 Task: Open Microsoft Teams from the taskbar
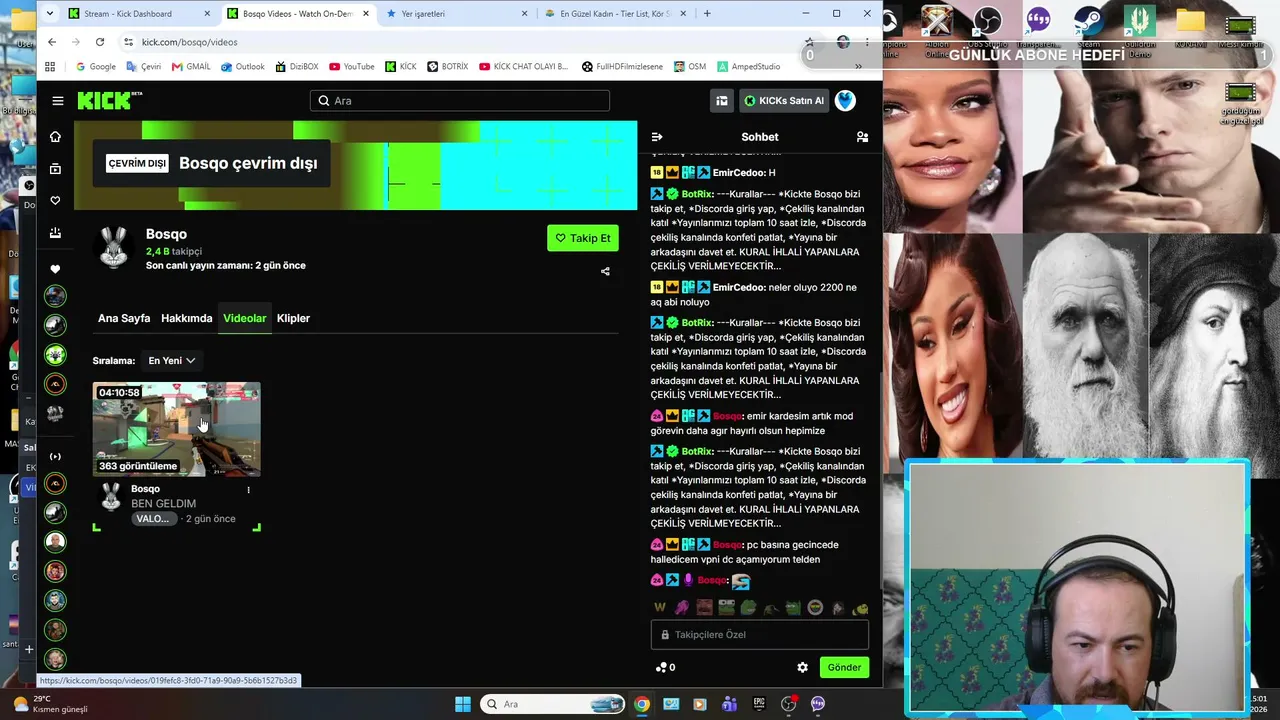coord(729,704)
